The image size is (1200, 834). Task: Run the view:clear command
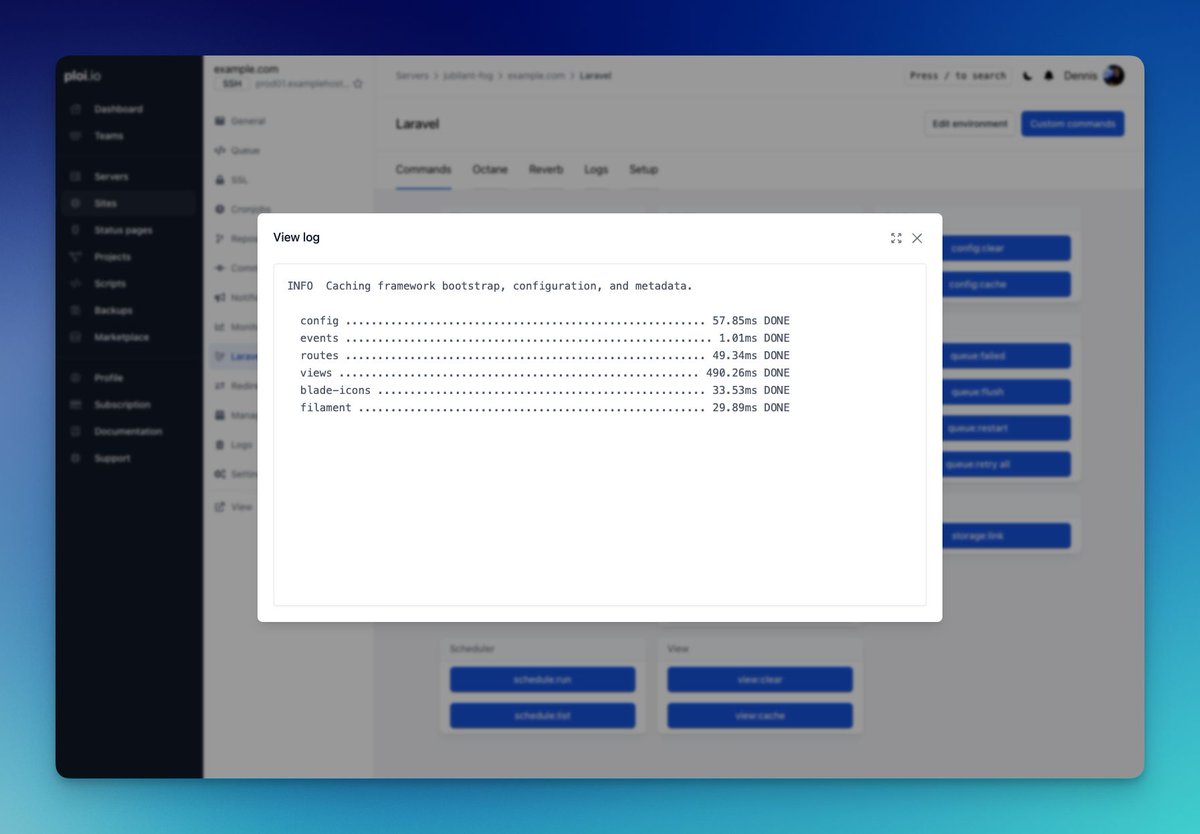(760, 680)
